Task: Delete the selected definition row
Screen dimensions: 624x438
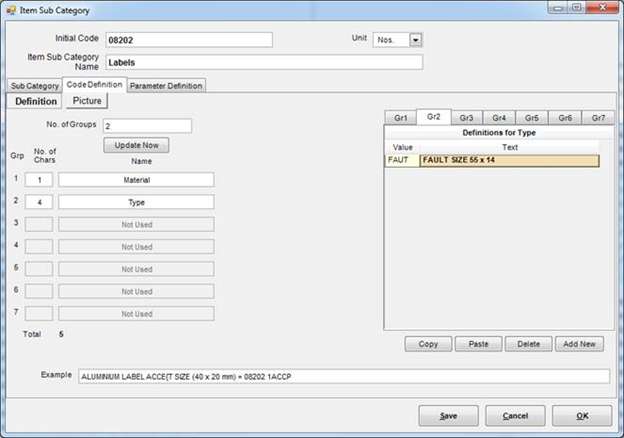Action: click(529, 344)
